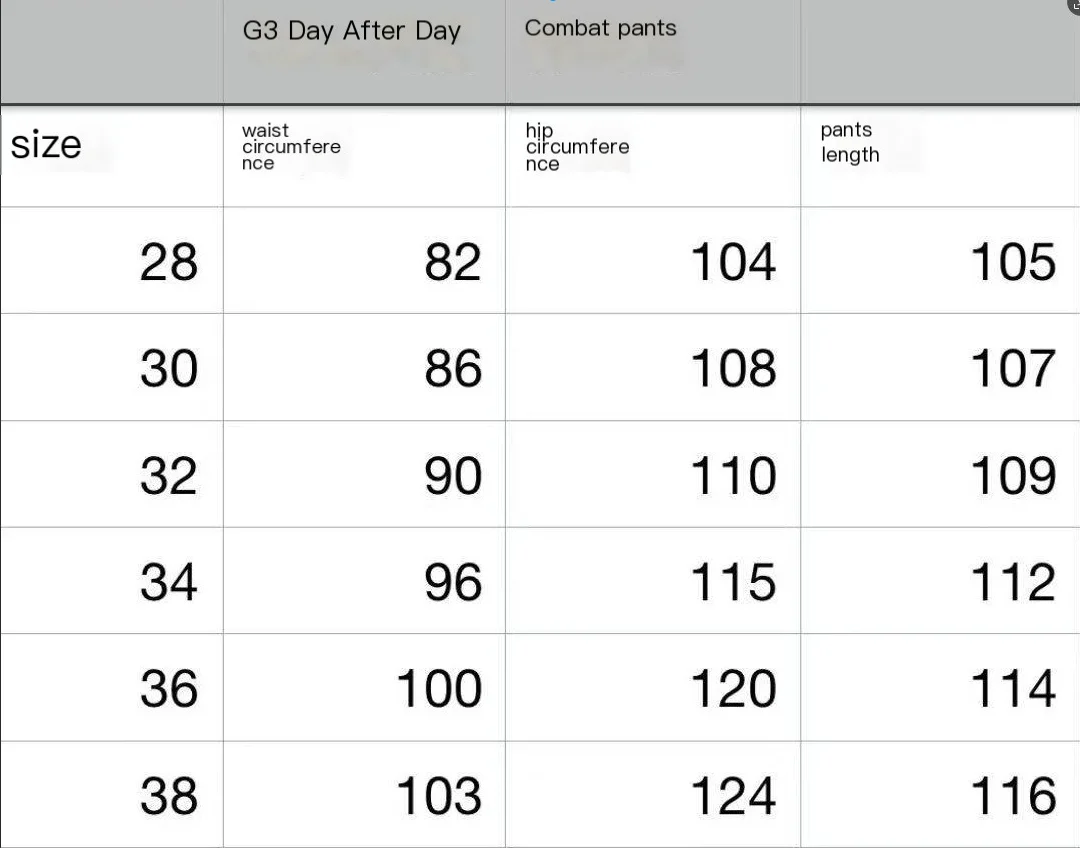Select the size 28 cell

point(112,260)
